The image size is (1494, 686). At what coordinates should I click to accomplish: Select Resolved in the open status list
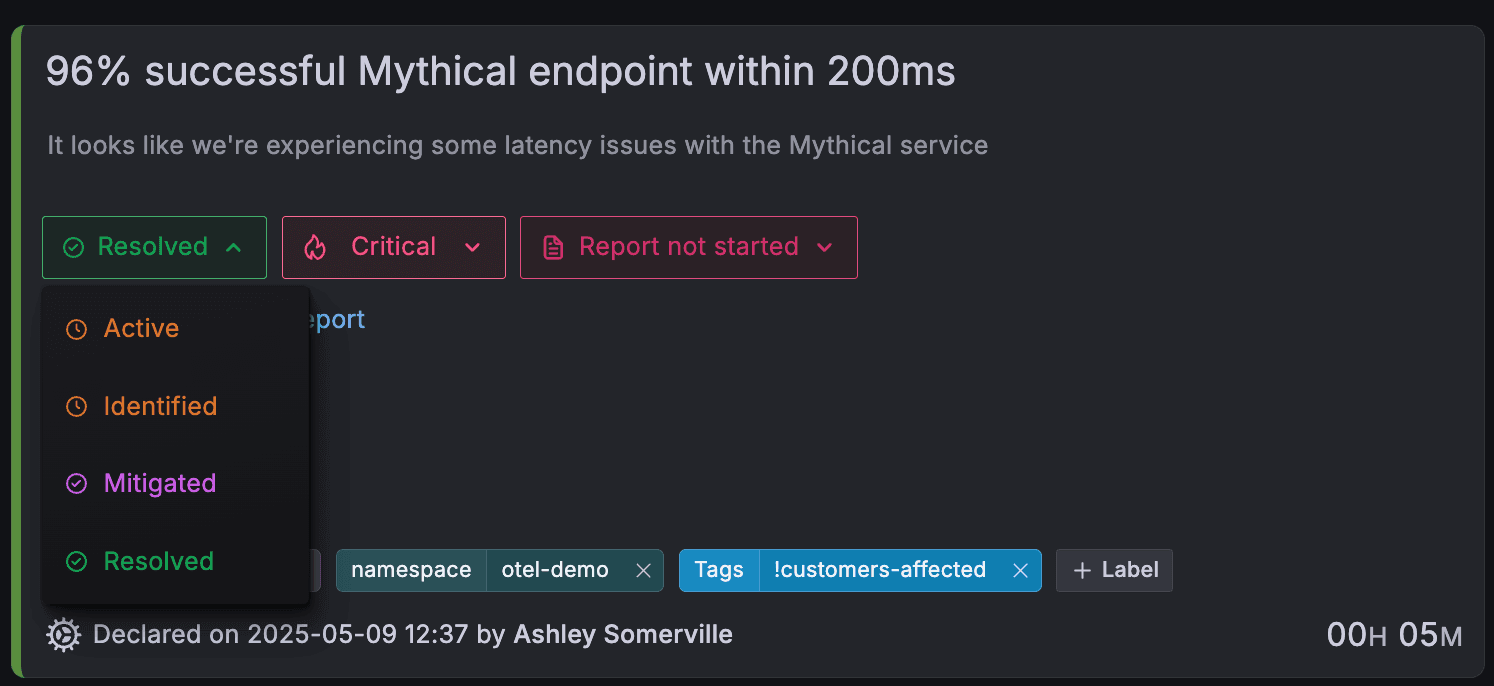click(x=158, y=561)
